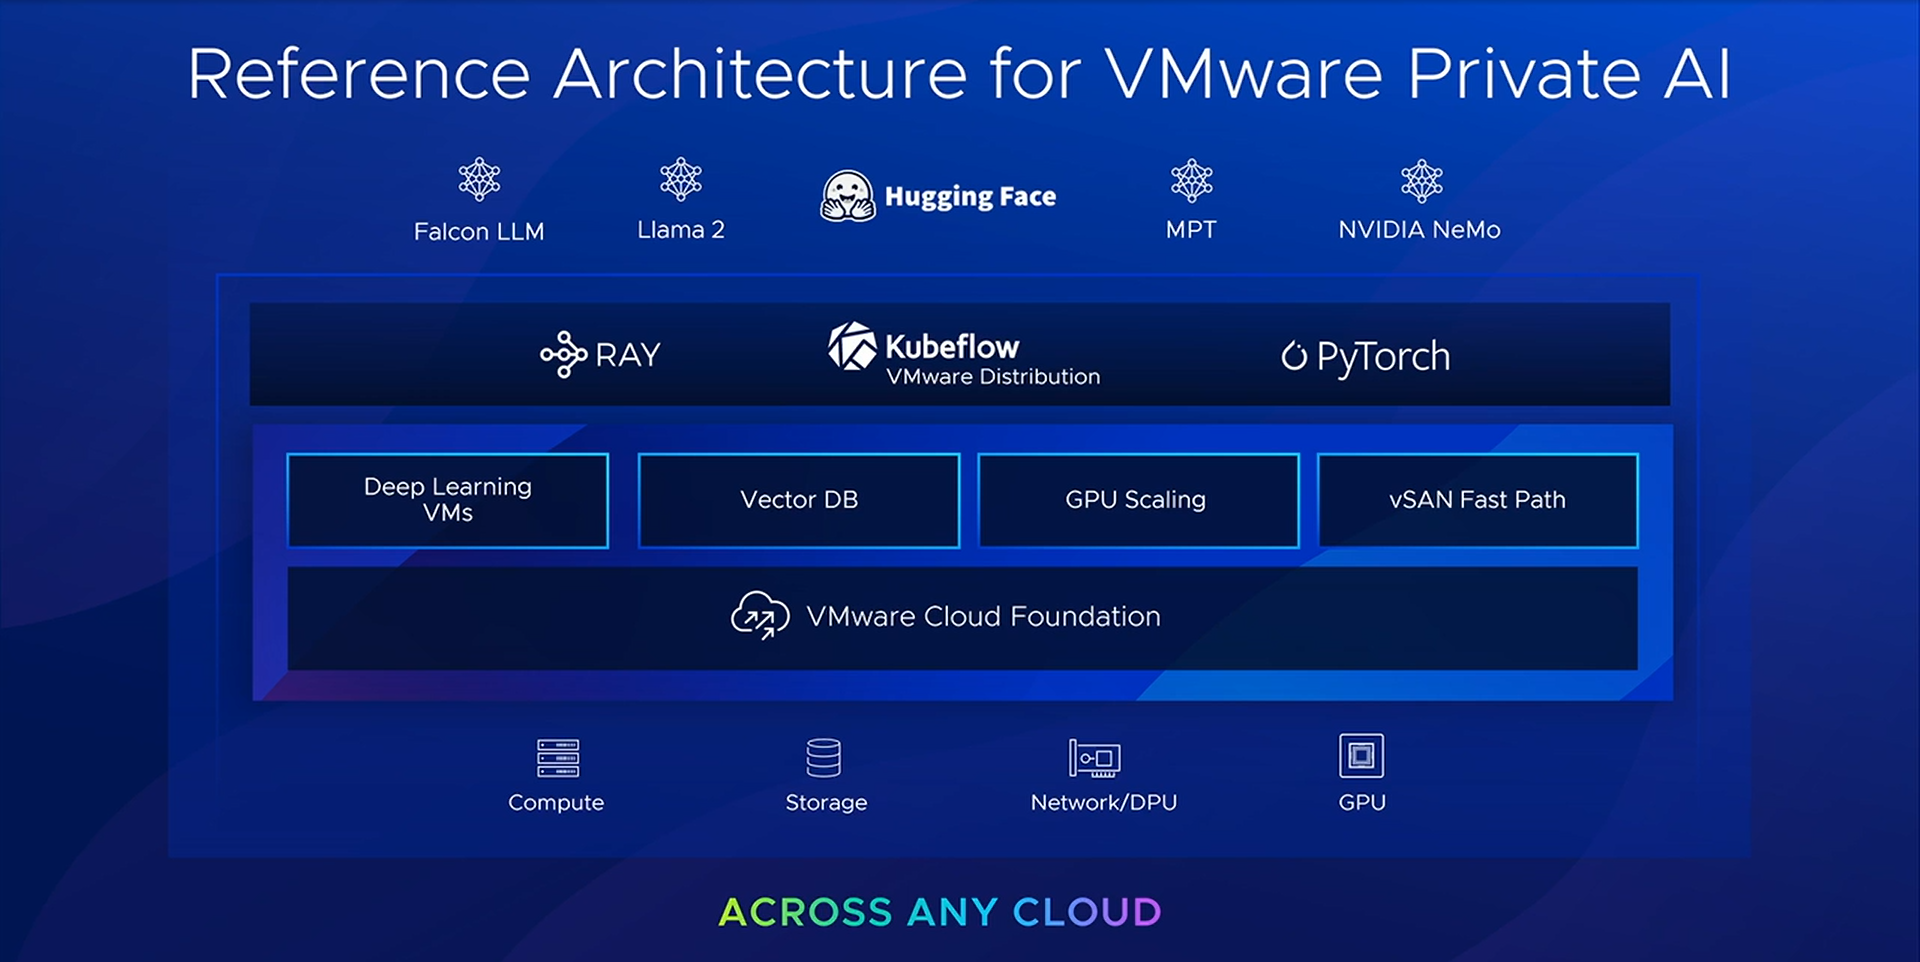Click the MPT label

tap(1191, 229)
